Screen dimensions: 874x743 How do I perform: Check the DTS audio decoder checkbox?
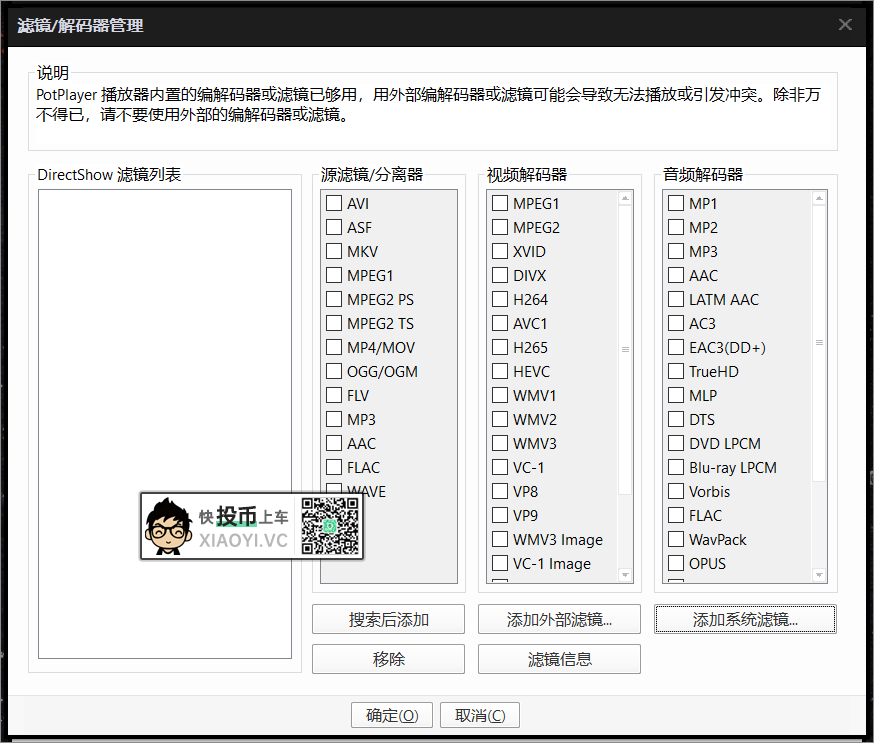pyautogui.click(x=675, y=419)
